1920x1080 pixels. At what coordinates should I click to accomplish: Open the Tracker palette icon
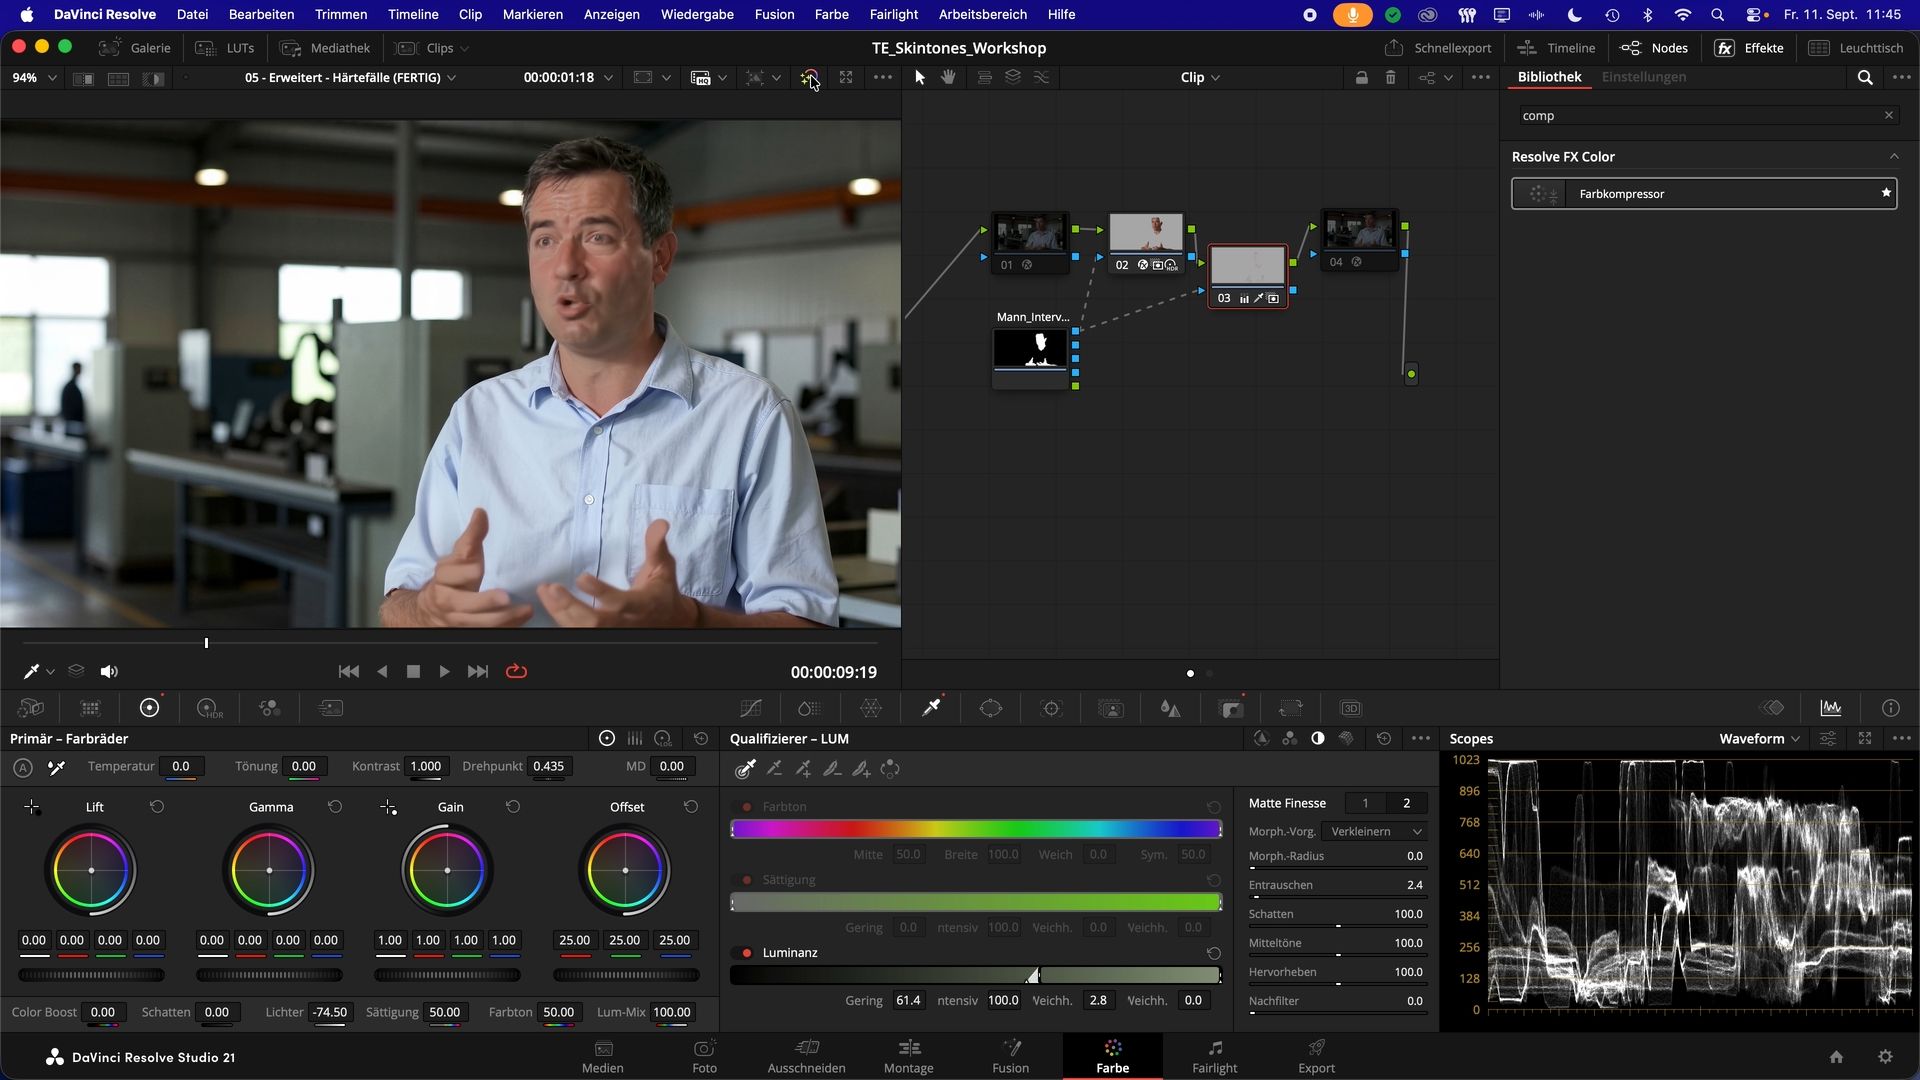pos(1051,708)
